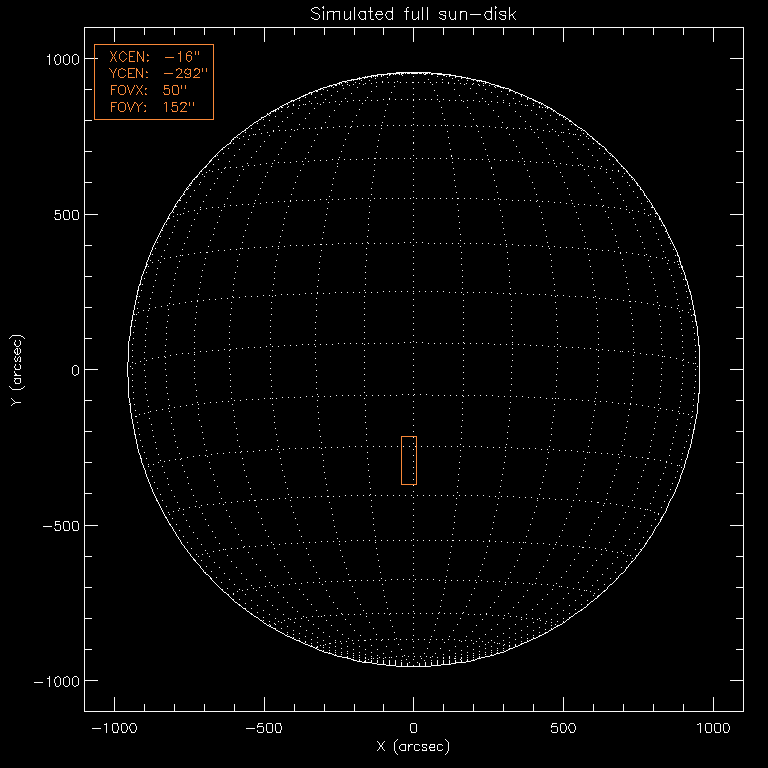Screen dimensions: 768x768
Task: Click the x-axis tick label -500
Action: [x=263, y=729]
